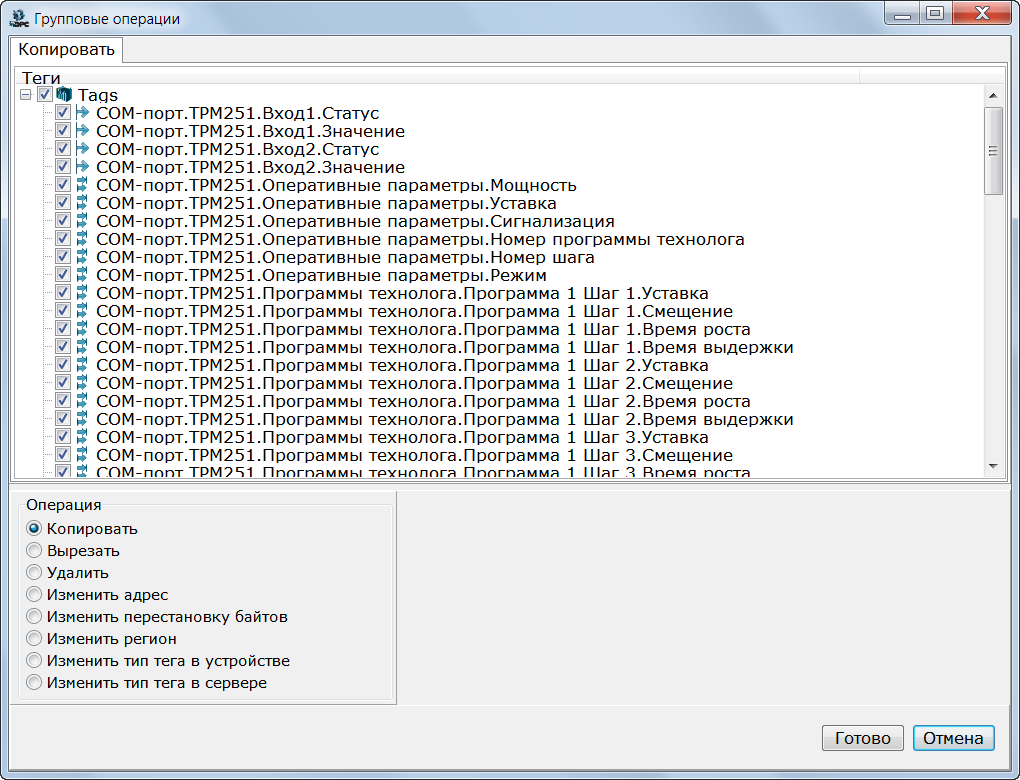The image size is (1020, 780).
Task: Uncheck the Шаг 2.Уставка checkbox
Action: (62, 364)
